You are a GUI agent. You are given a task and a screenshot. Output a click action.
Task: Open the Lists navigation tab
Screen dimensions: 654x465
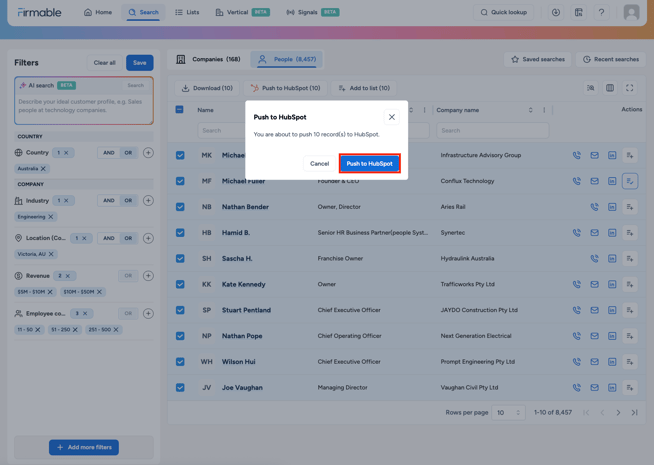(x=187, y=12)
